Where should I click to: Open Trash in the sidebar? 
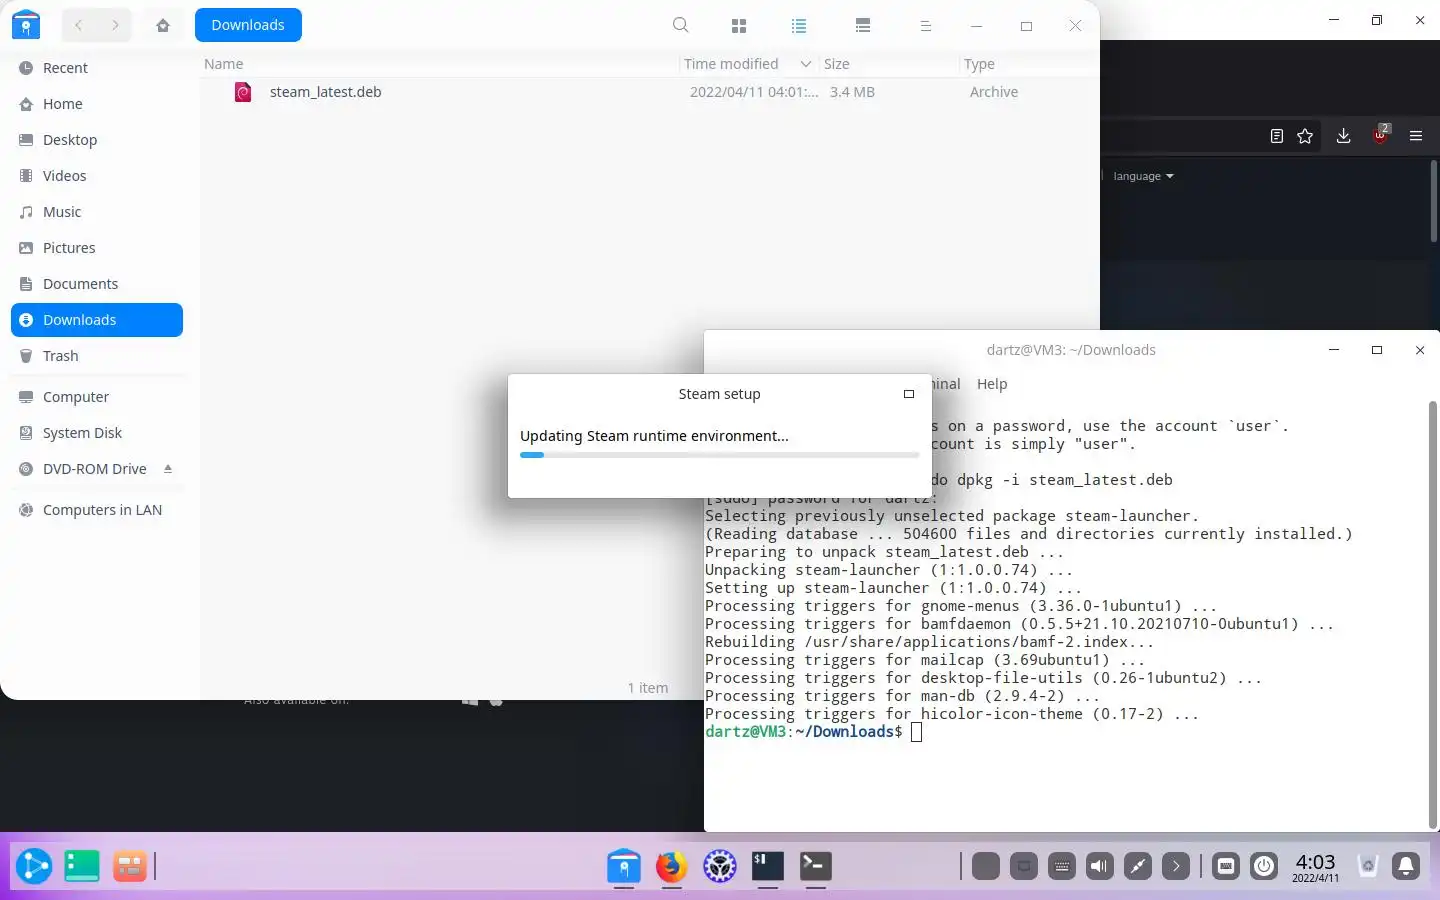97,356
